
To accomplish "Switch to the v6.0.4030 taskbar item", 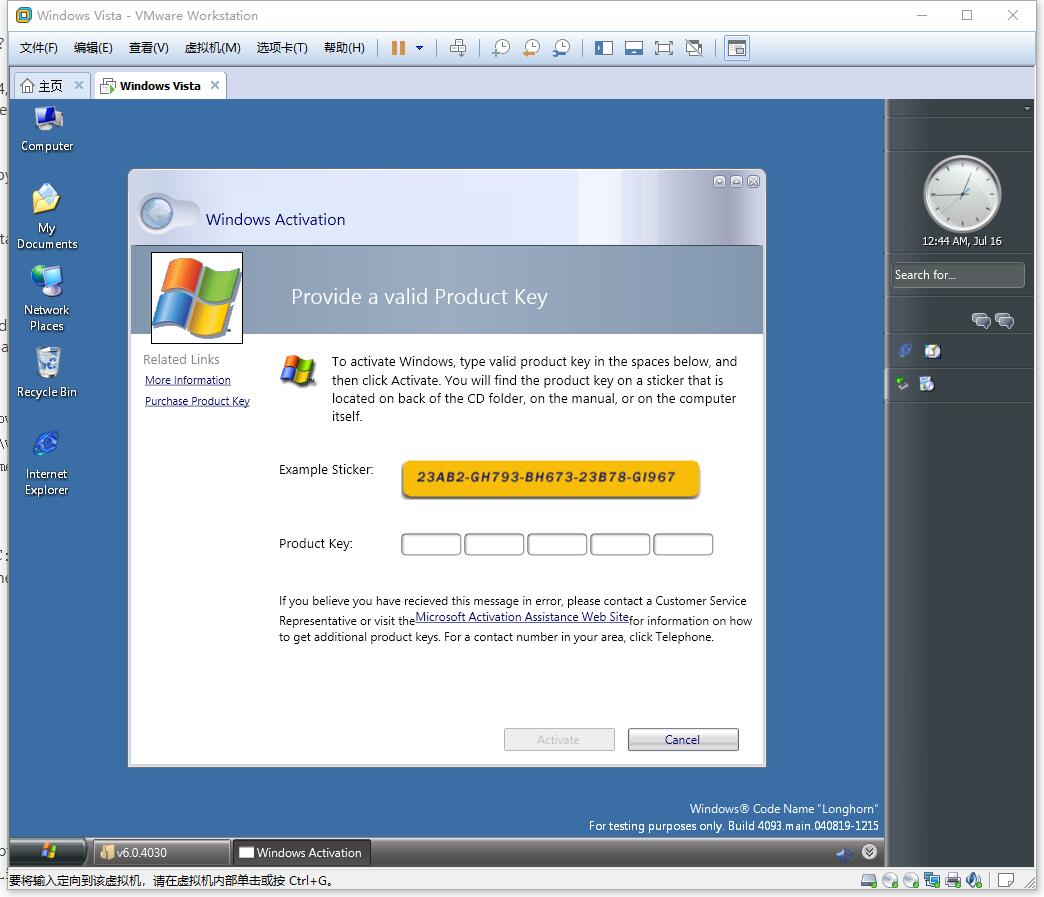I will (161, 852).
